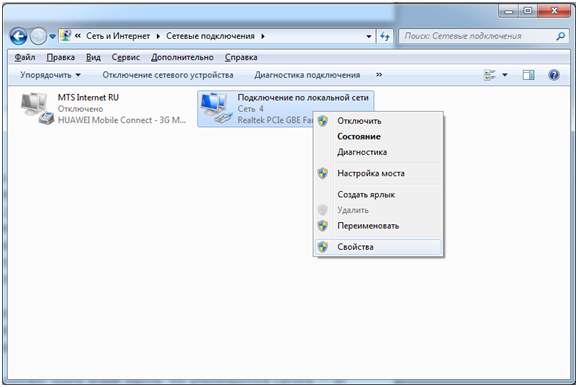The width and height of the screenshot is (578, 387).
Task: Choose 'Переименовать' in context menu
Action: 378,226
